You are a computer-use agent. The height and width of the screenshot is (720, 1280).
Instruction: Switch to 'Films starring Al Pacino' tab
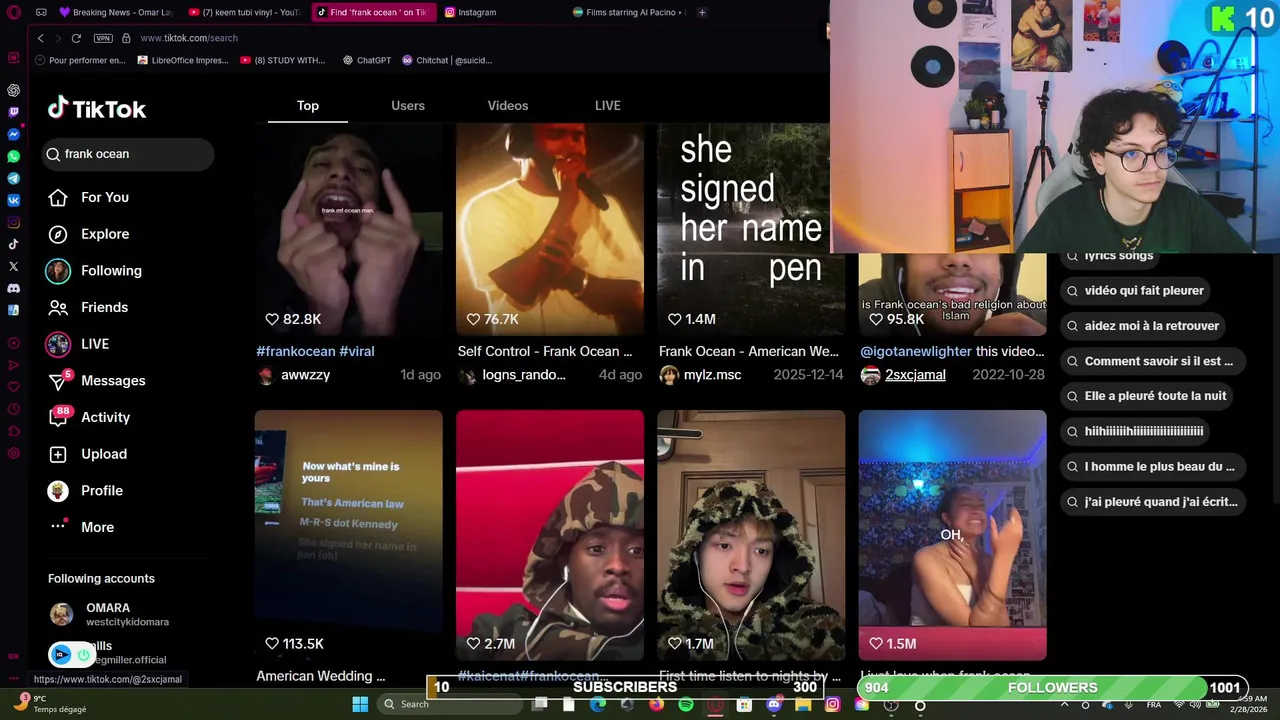pos(628,12)
